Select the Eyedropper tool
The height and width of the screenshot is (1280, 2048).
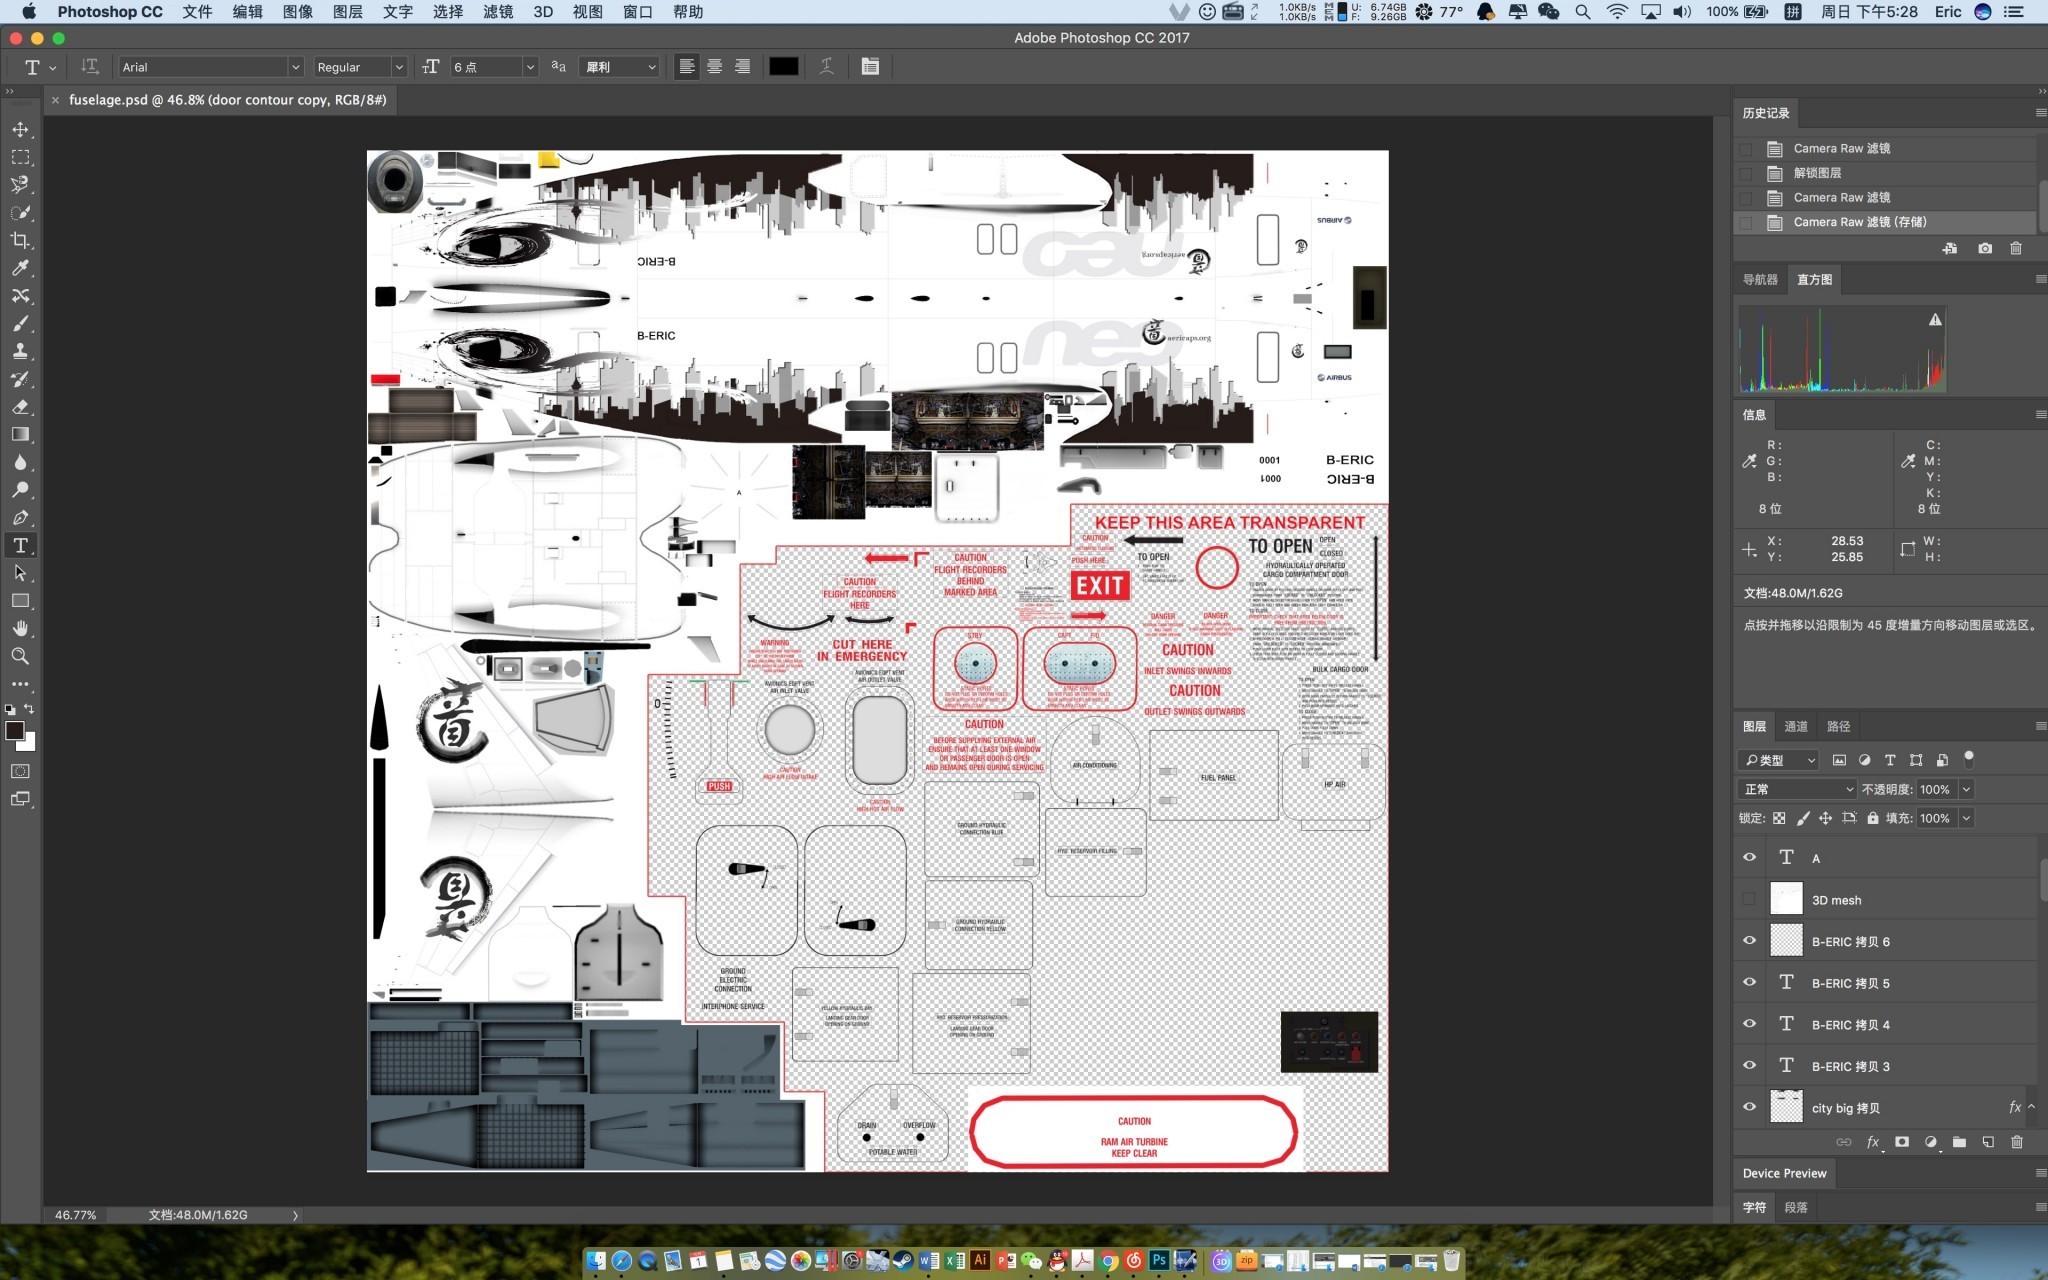tap(20, 268)
